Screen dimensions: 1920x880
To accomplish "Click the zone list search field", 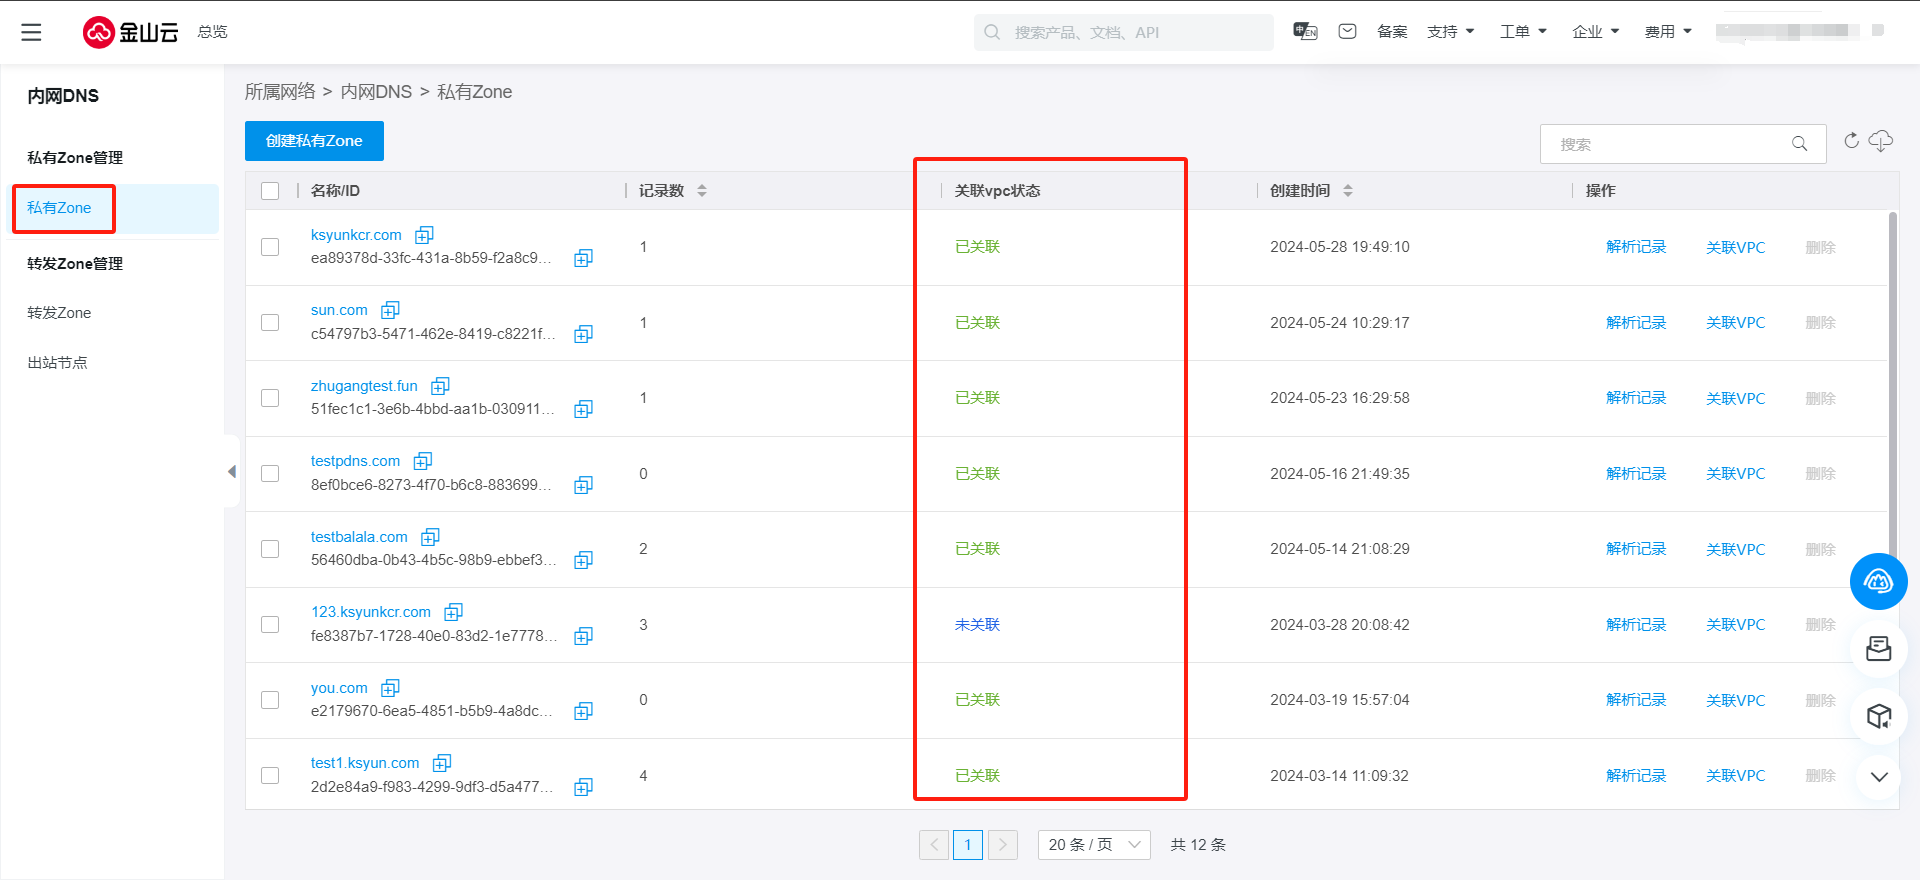I will 1670,144.
